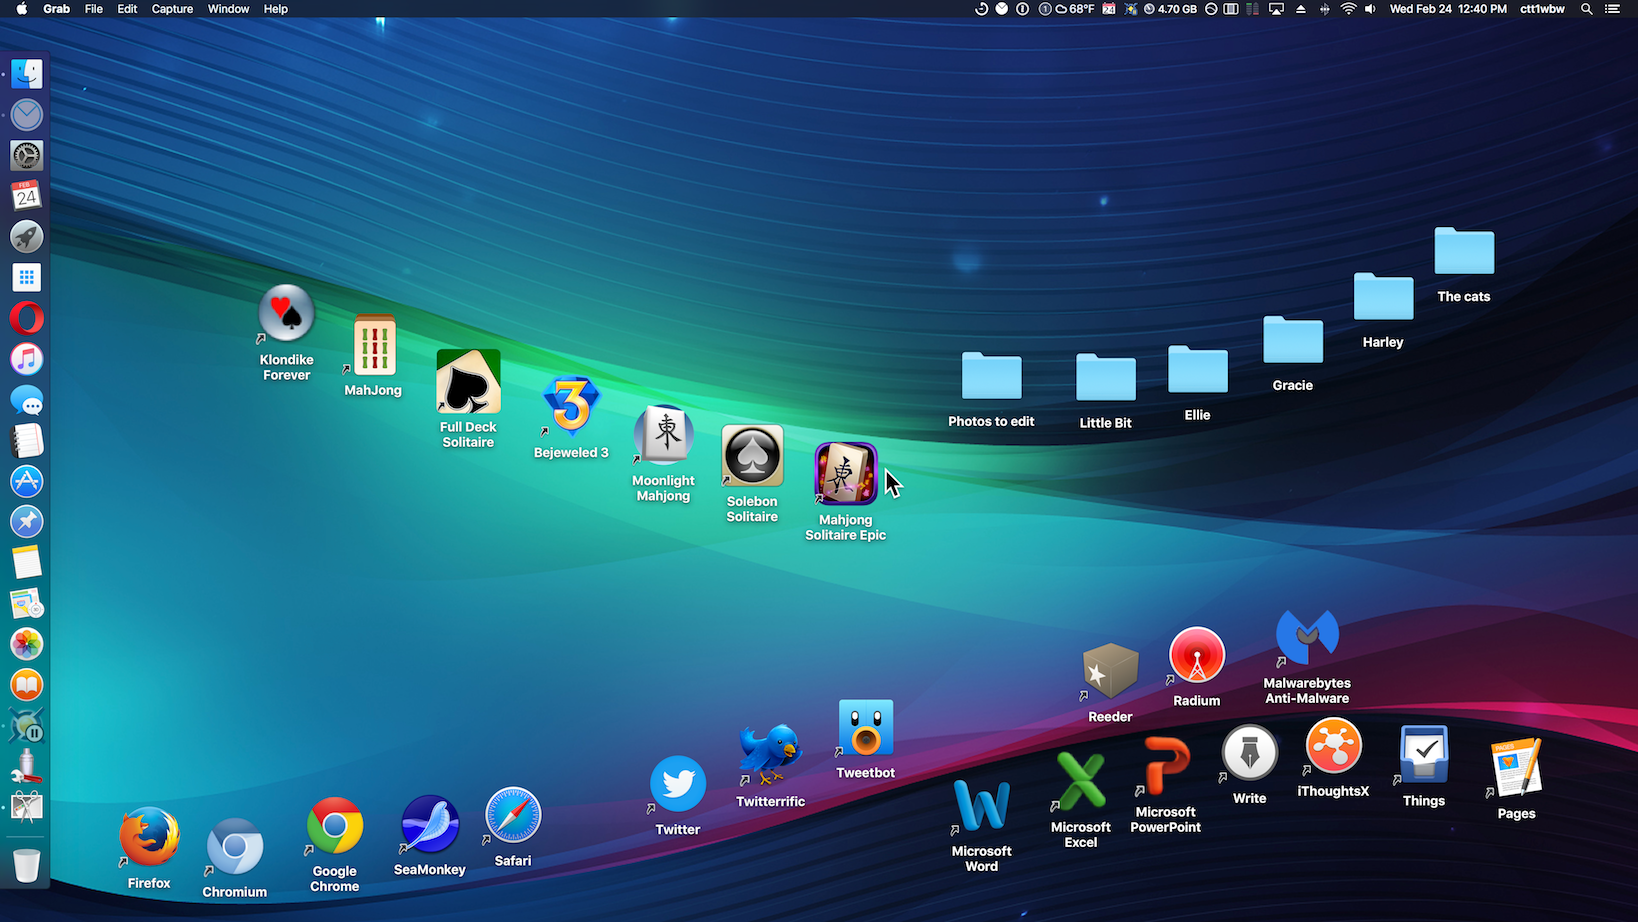Select Mahjong Solitaire Epic icon
The image size is (1638, 922).
click(x=846, y=474)
